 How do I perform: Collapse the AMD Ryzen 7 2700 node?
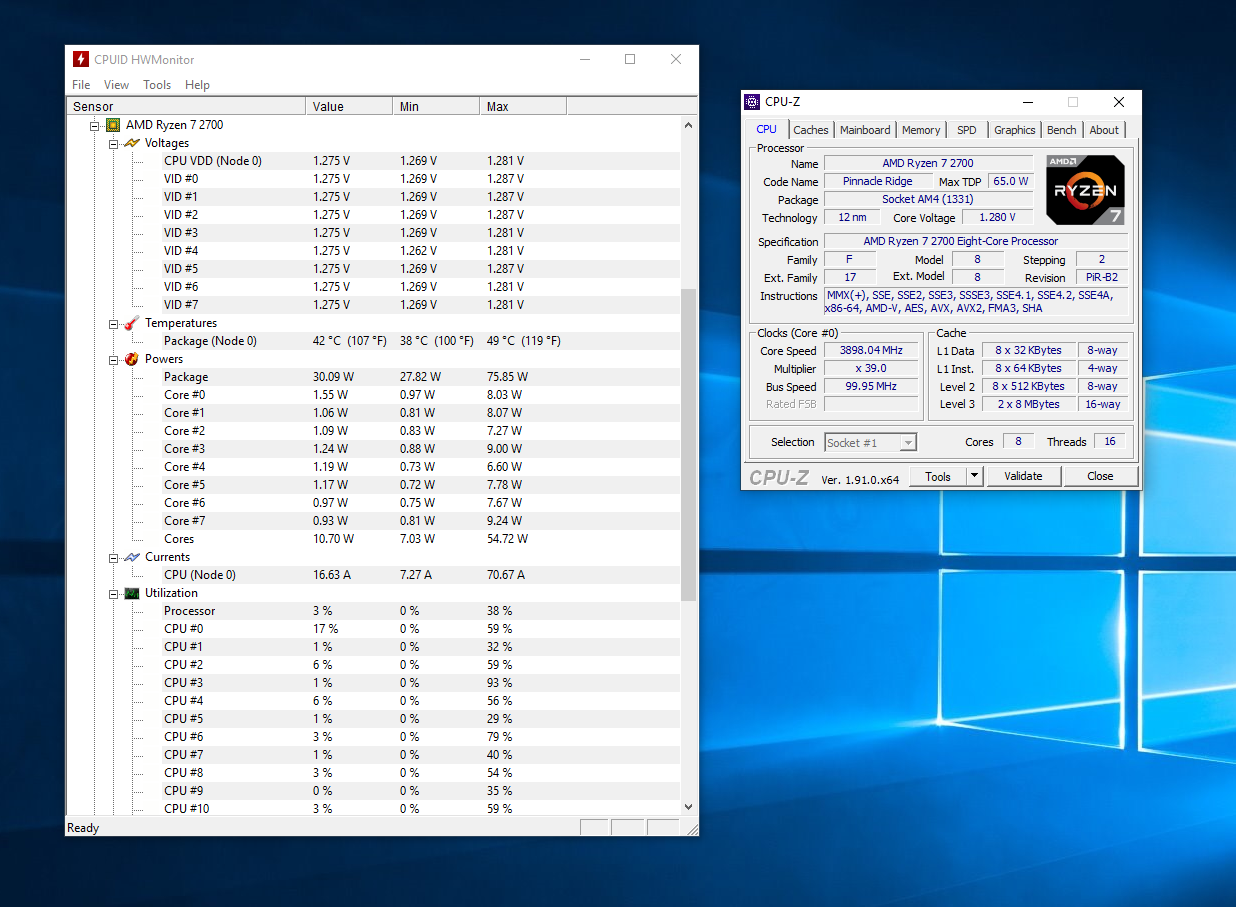point(95,126)
